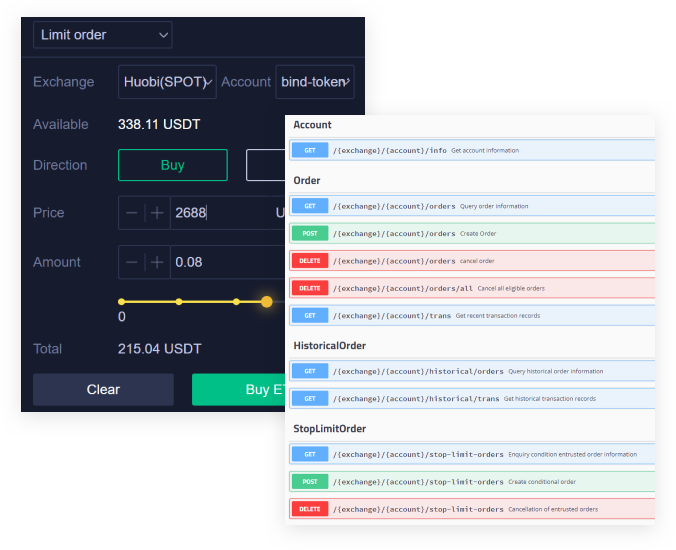This screenshot has height=550, width=676.
Task: Collapse the StopLimitOrder API section header
Action: coord(330,429)
